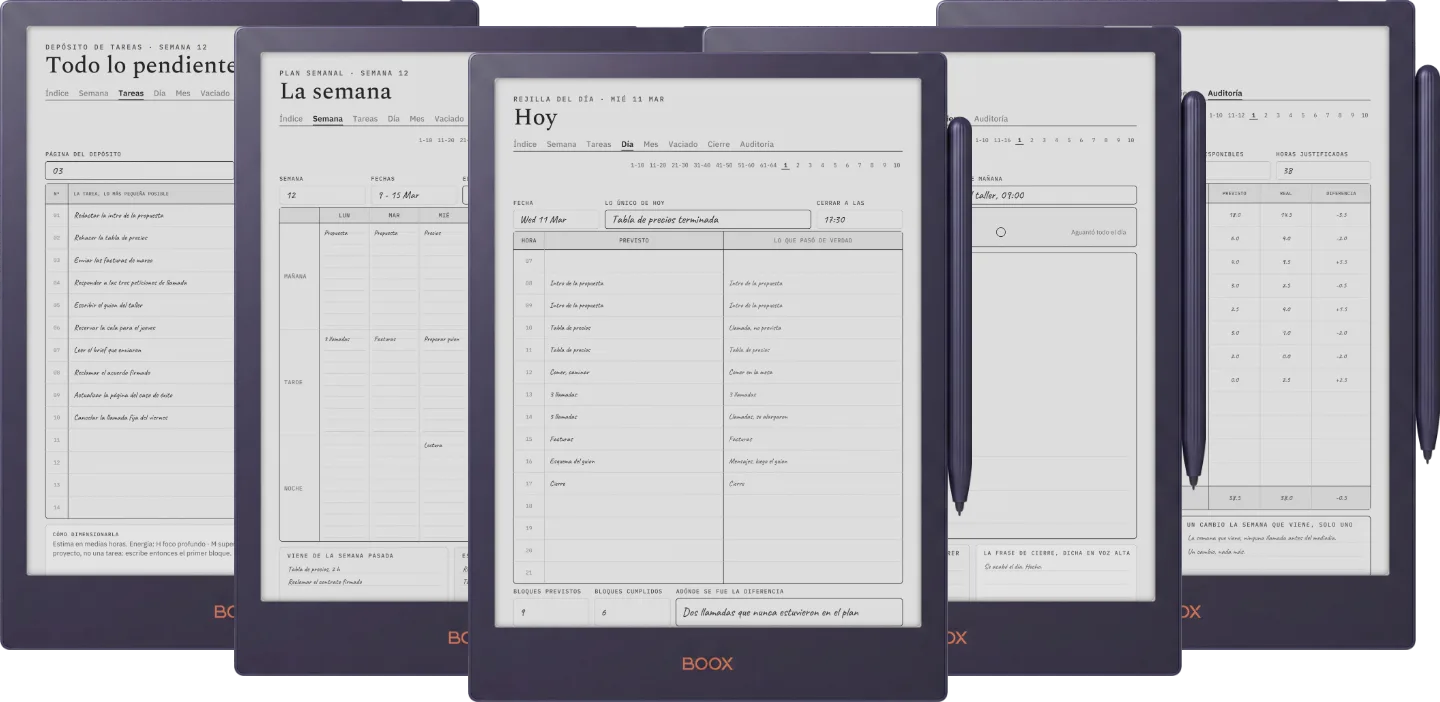Tap the 'Cerrar a las' field showing 17:30
The height and width of the screenshot is (702, 1440).
pos(859,219)
